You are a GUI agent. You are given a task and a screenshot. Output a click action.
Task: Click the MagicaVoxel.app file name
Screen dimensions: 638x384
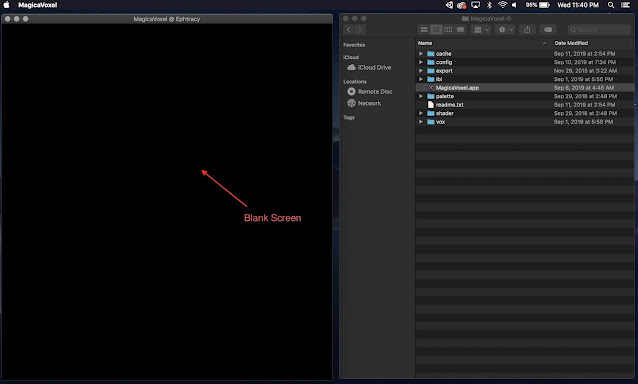(x=457, y=88)
